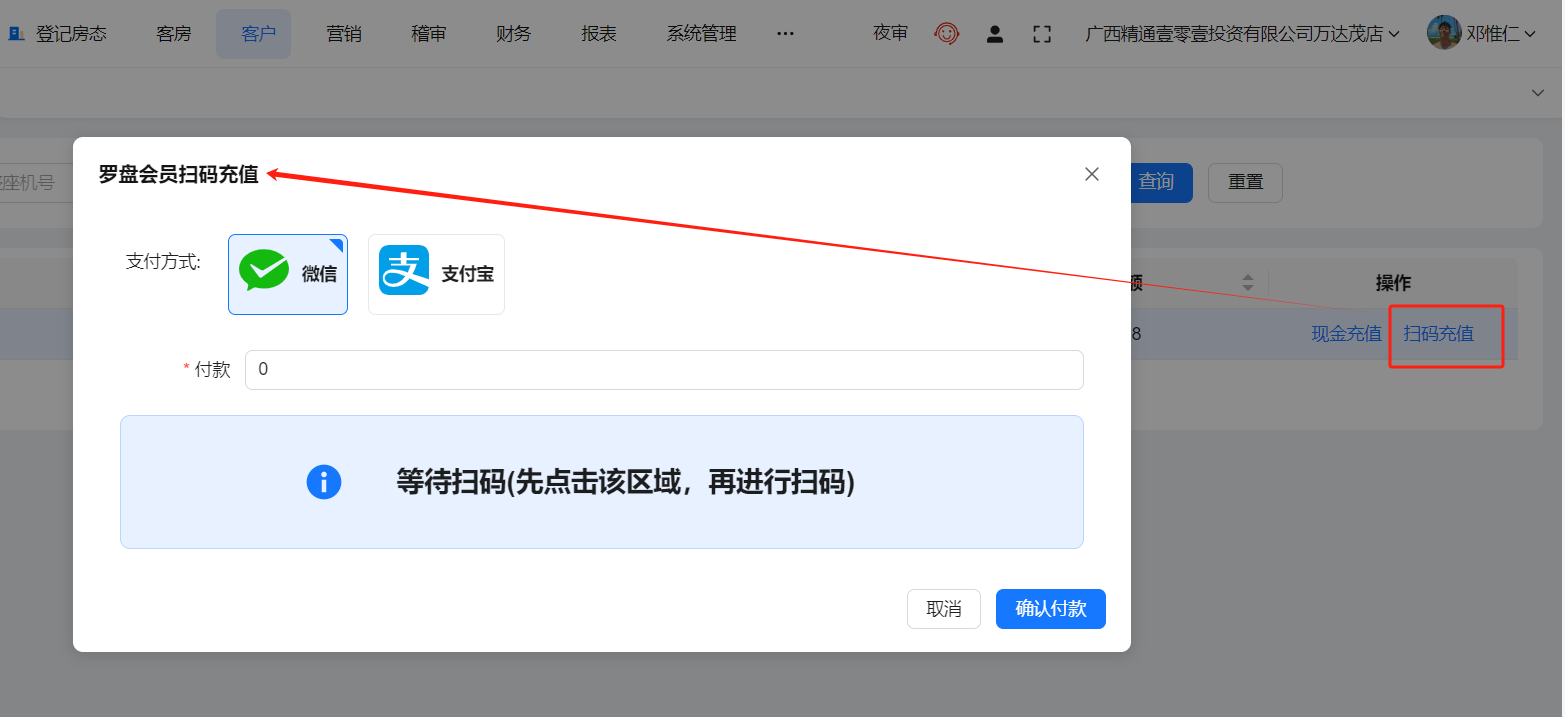Viewport: 1565px width, 717px height.
Task: Open the more menu ellipsis
Action: [x=785, y=34]
